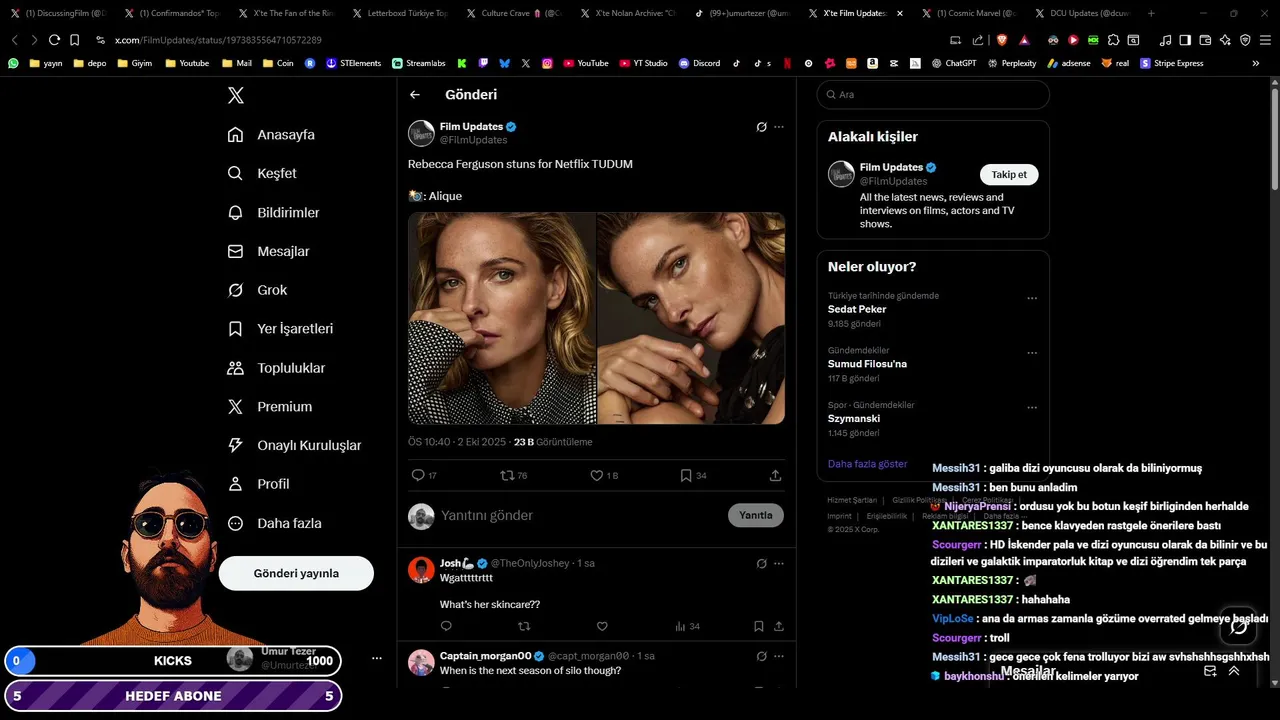Click floating Grok button above Mesajlar
This screenshot has width=1280, height=720.
click(x=1239, y=626)
